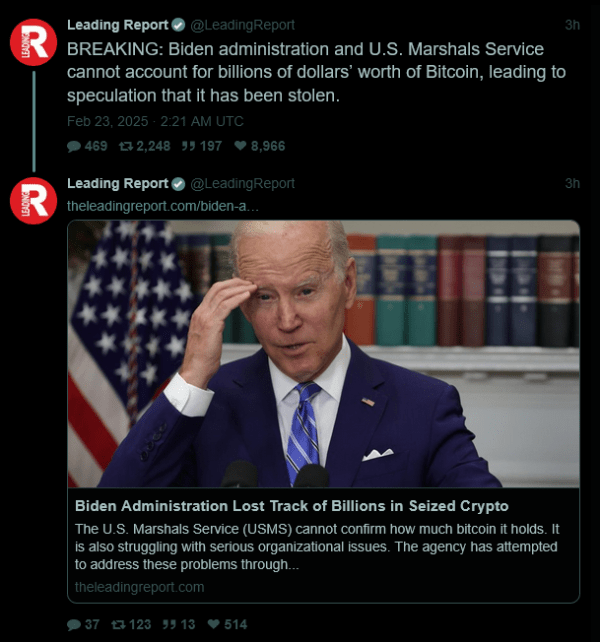The image size is (600, 642).
Task: Click the retweet icon showing 2,248
Action: (x=126, y=146)
